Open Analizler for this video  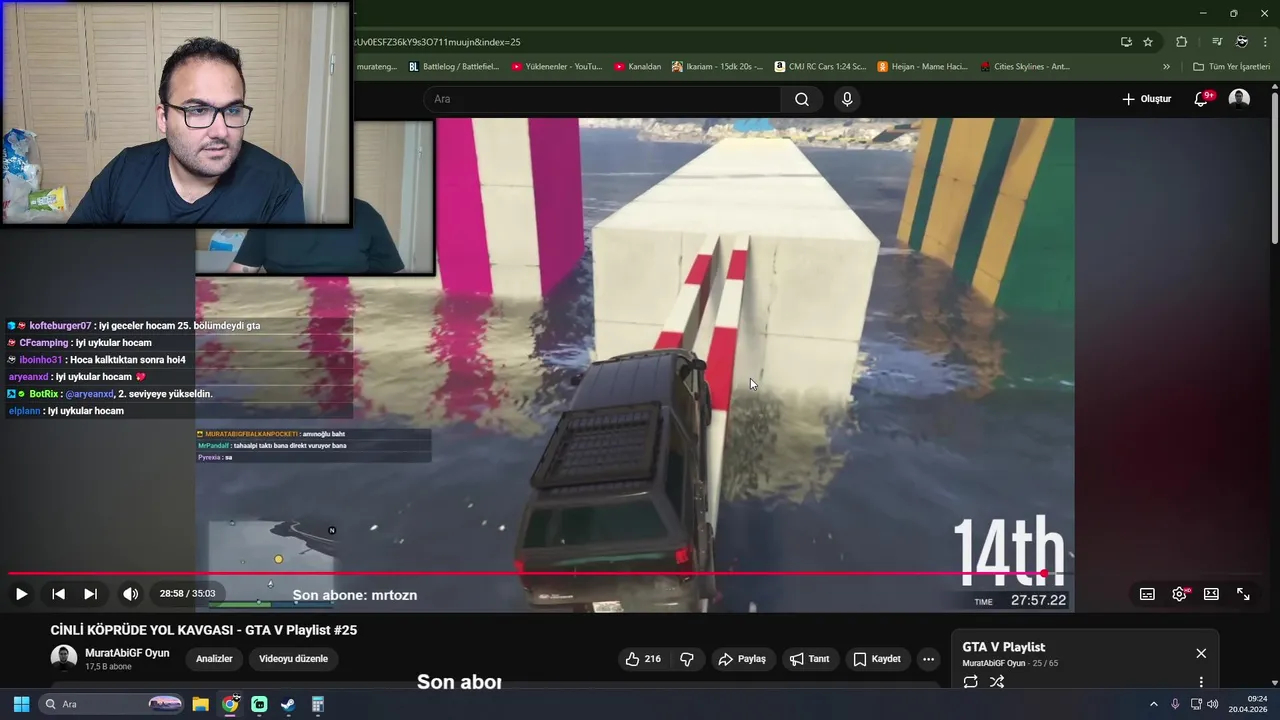tap(214, 659)
